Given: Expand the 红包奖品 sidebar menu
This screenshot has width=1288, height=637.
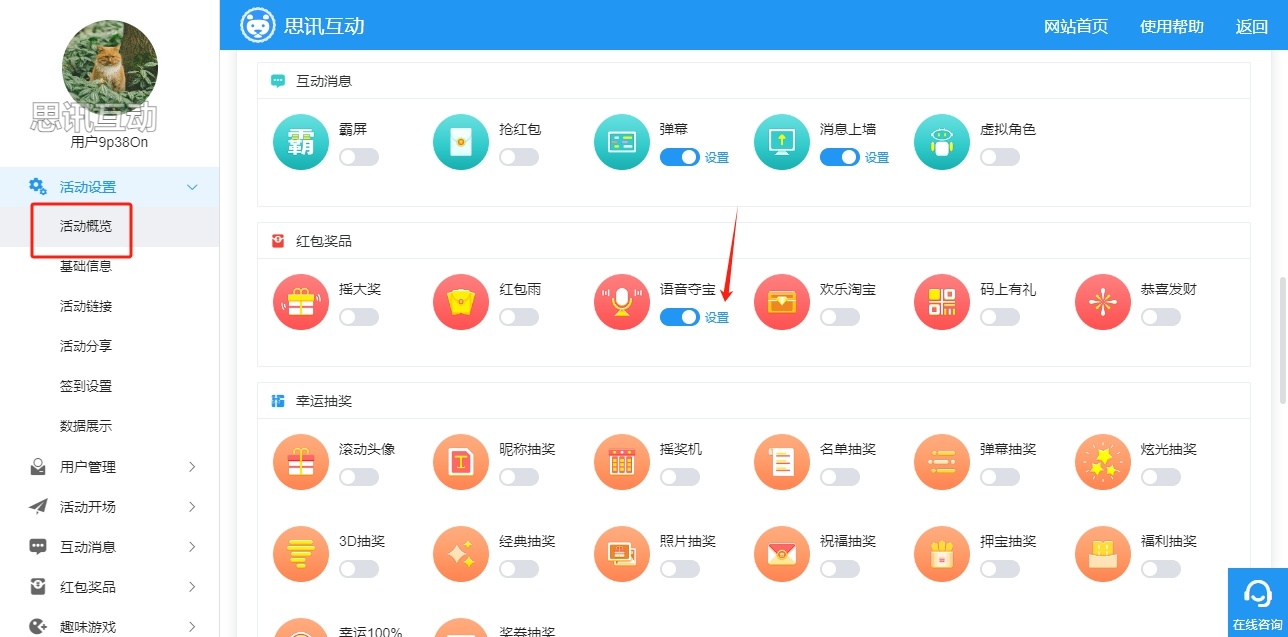Looking at the screenshot, I should (x=110, y=587).
